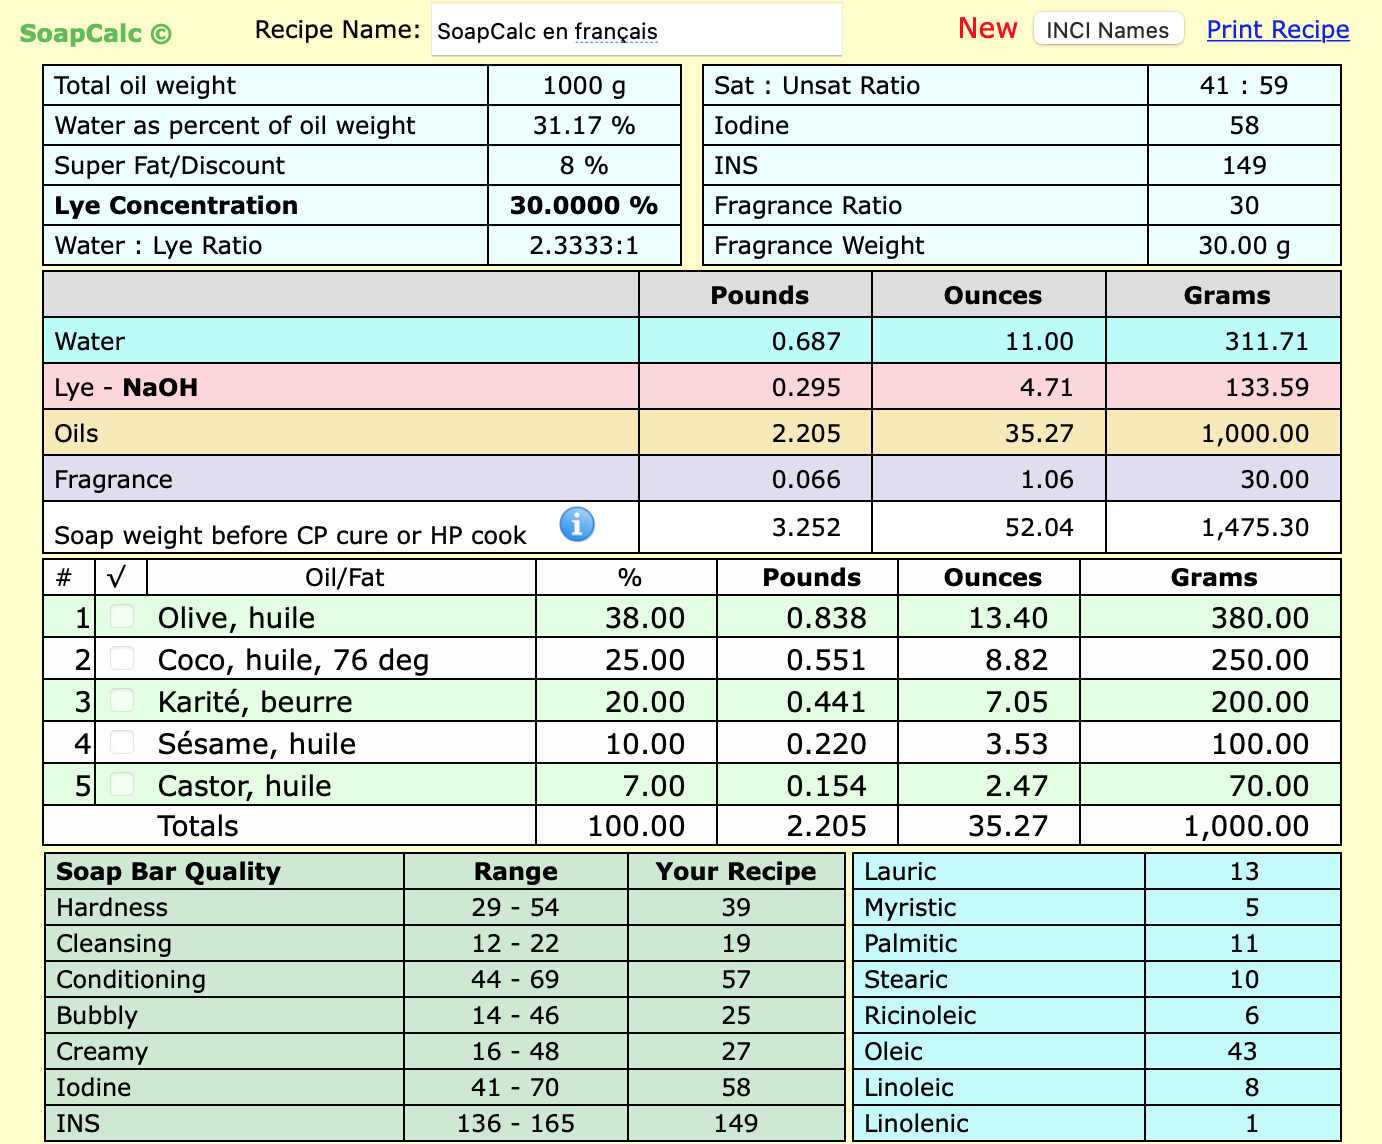The height and width of the screenshot is (1144, 1382).
Task: Click into the Recipe Name field
Action: pos(636,31)
